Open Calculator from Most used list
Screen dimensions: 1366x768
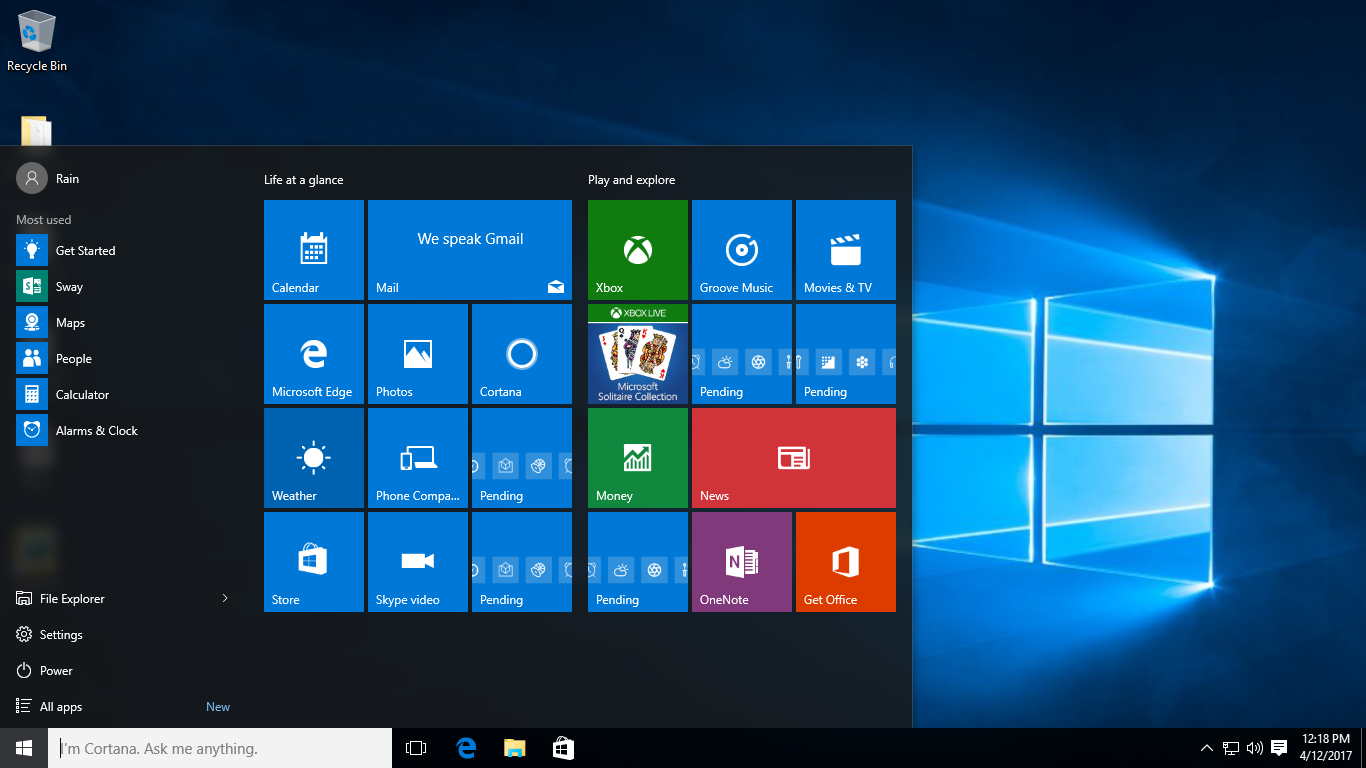pyautogui.click(x=124, y=394)
